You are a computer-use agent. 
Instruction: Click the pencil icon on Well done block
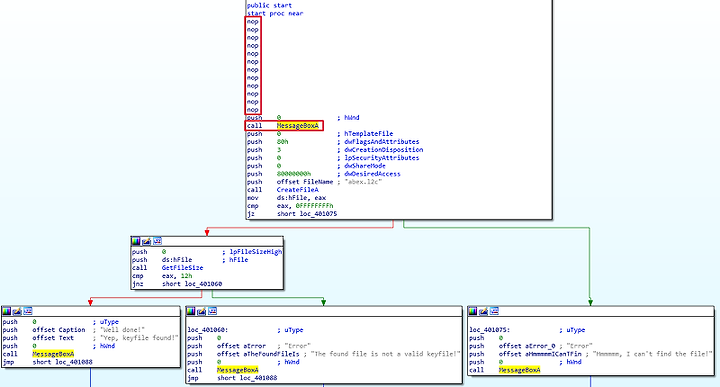17,311
